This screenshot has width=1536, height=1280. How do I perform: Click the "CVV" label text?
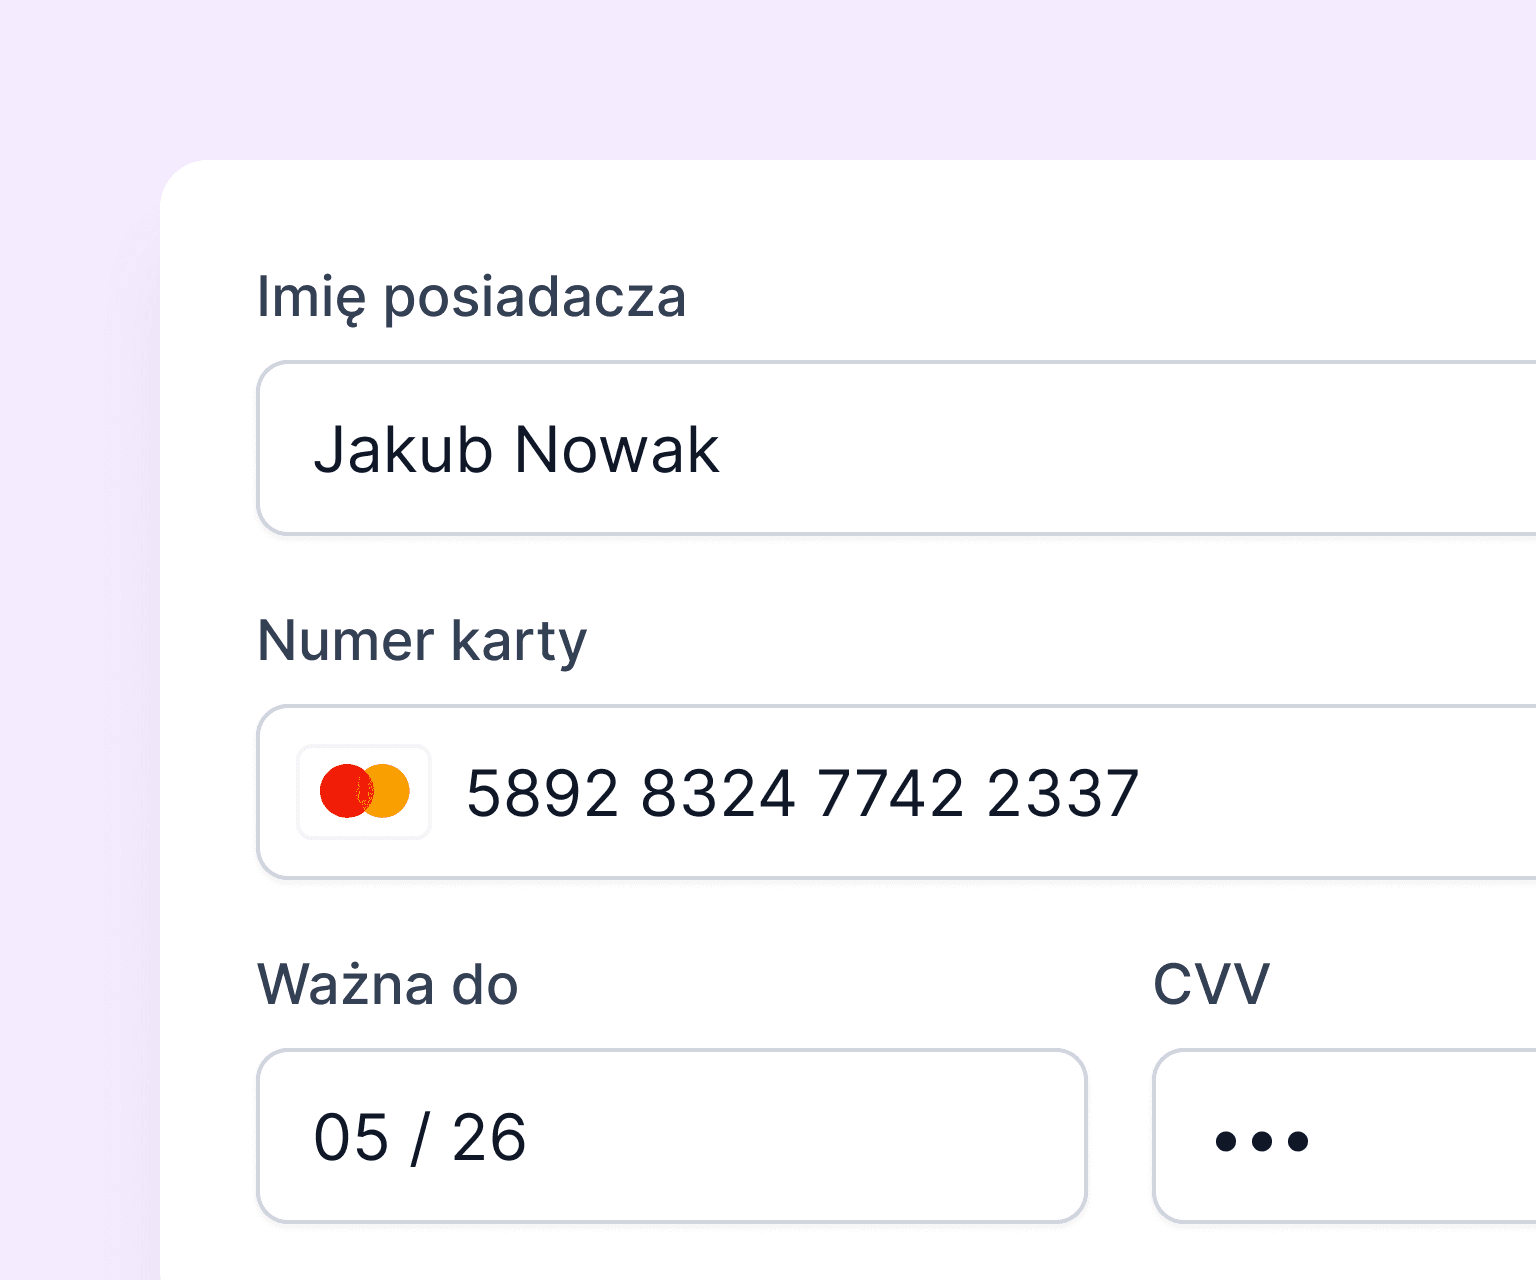(x=1211, y=985)
